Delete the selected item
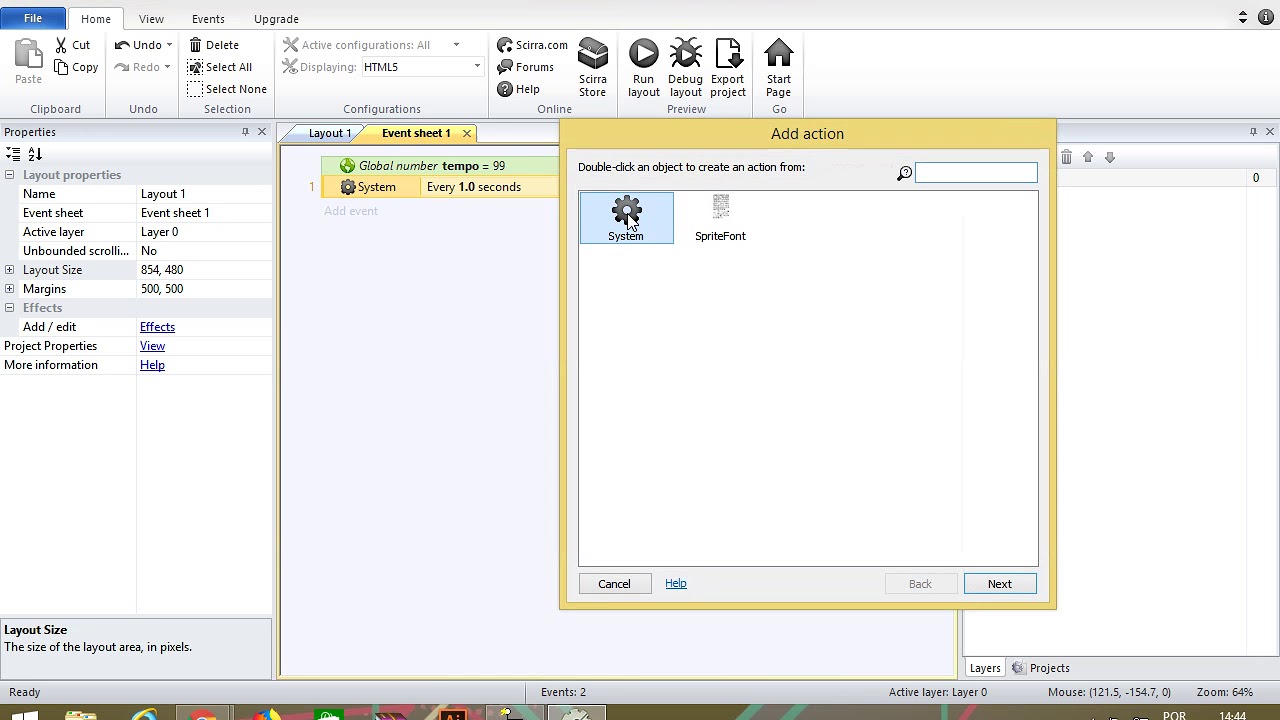Viewport: 1280px width, 720px height. click(214, 45)
